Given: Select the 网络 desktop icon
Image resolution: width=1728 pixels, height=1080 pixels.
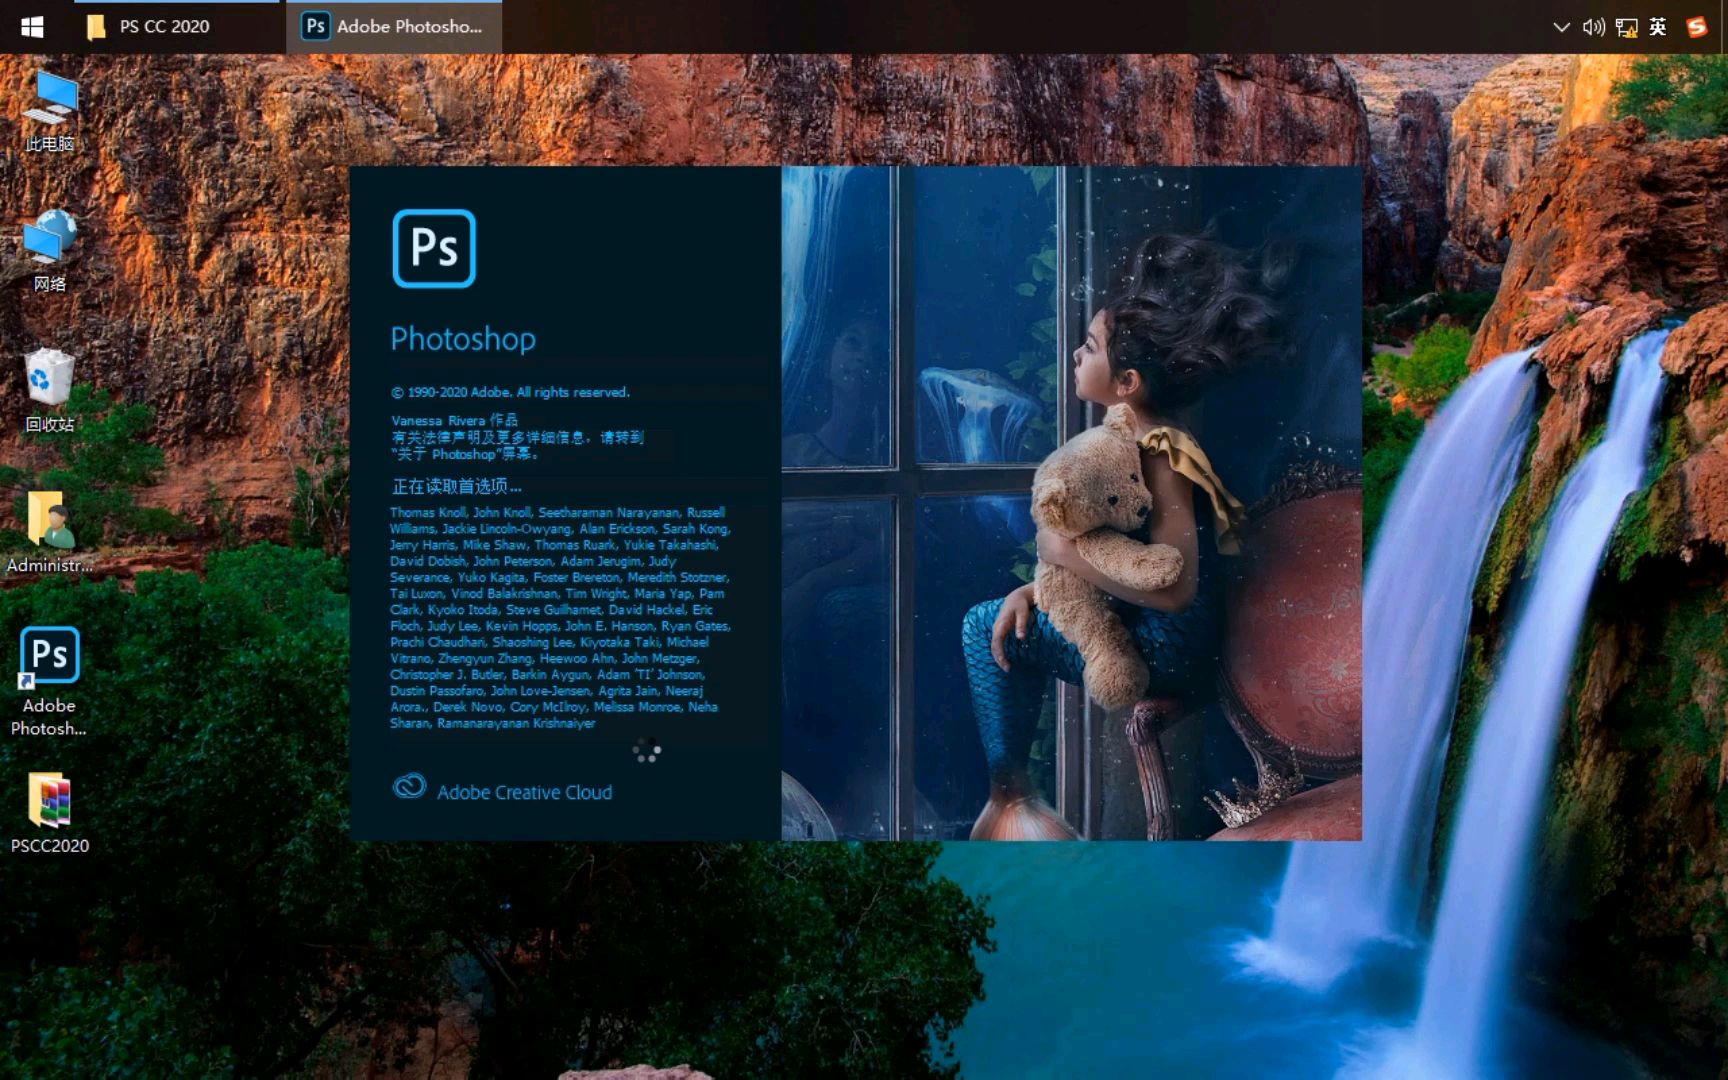Looking at the screenshot, I should [x=50, y=251].
